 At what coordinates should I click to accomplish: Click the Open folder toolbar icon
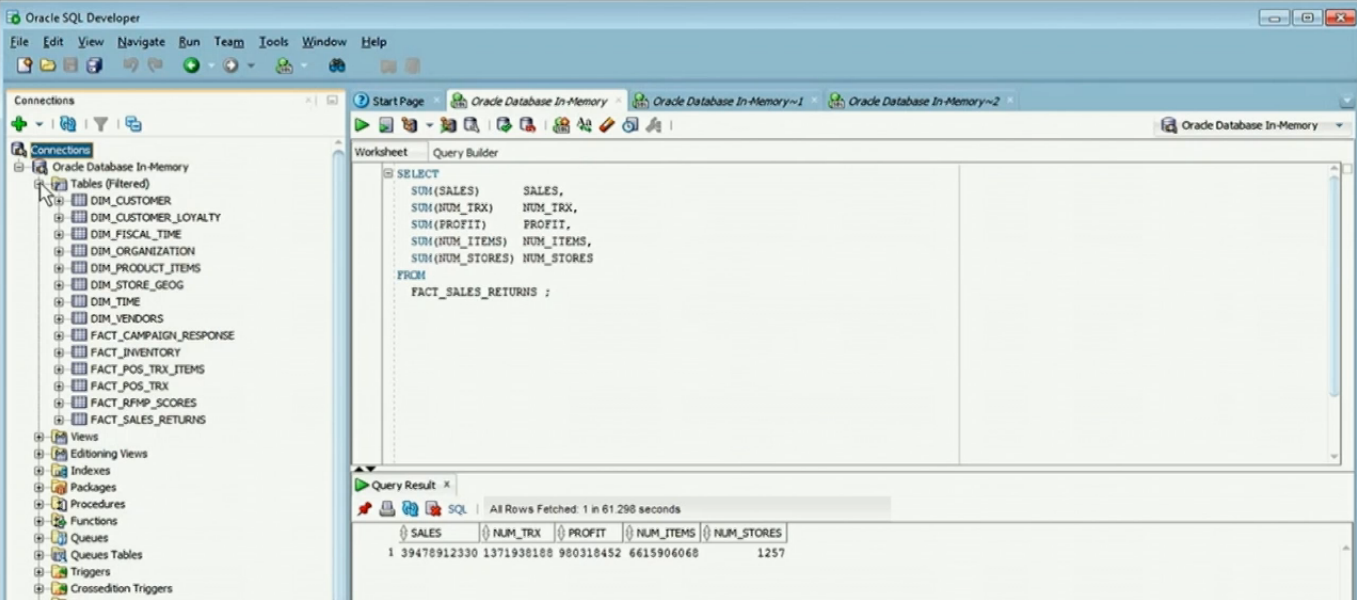click(47, 66)
